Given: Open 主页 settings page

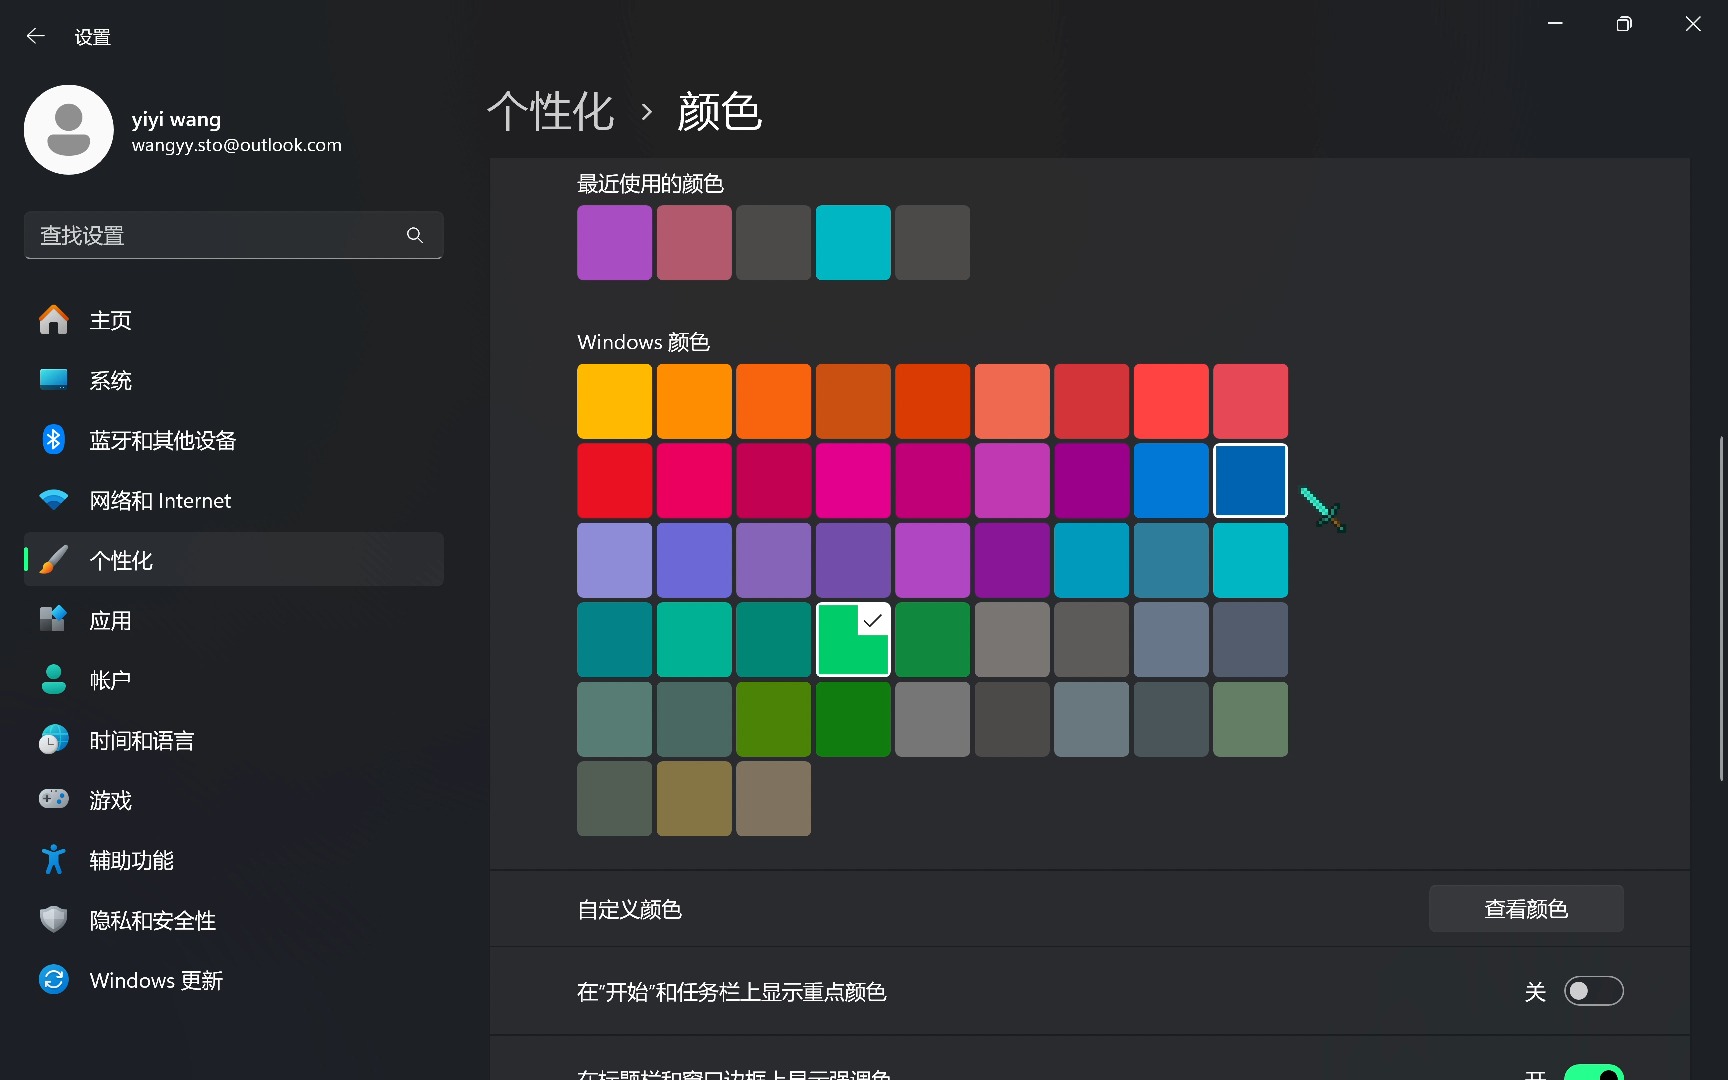Looking at the screenshot, I should coord(234,320).
